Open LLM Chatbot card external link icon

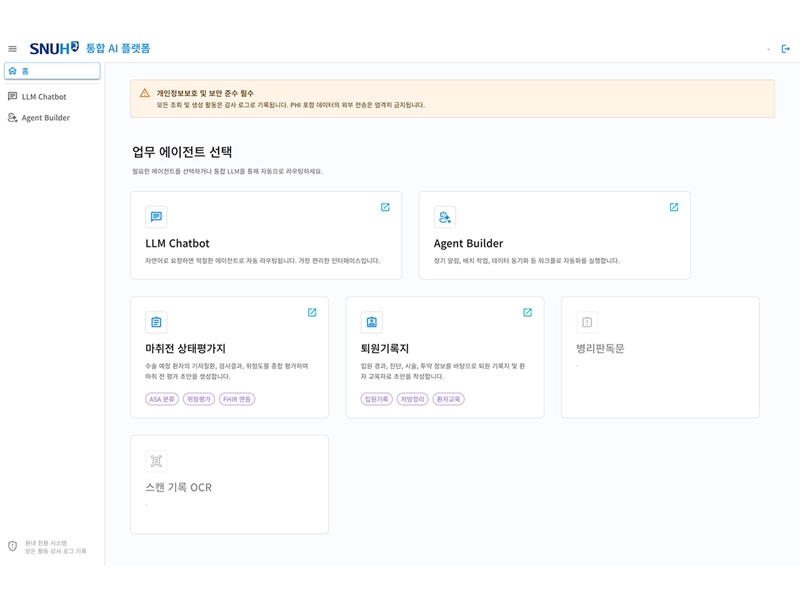click(385, 207)
